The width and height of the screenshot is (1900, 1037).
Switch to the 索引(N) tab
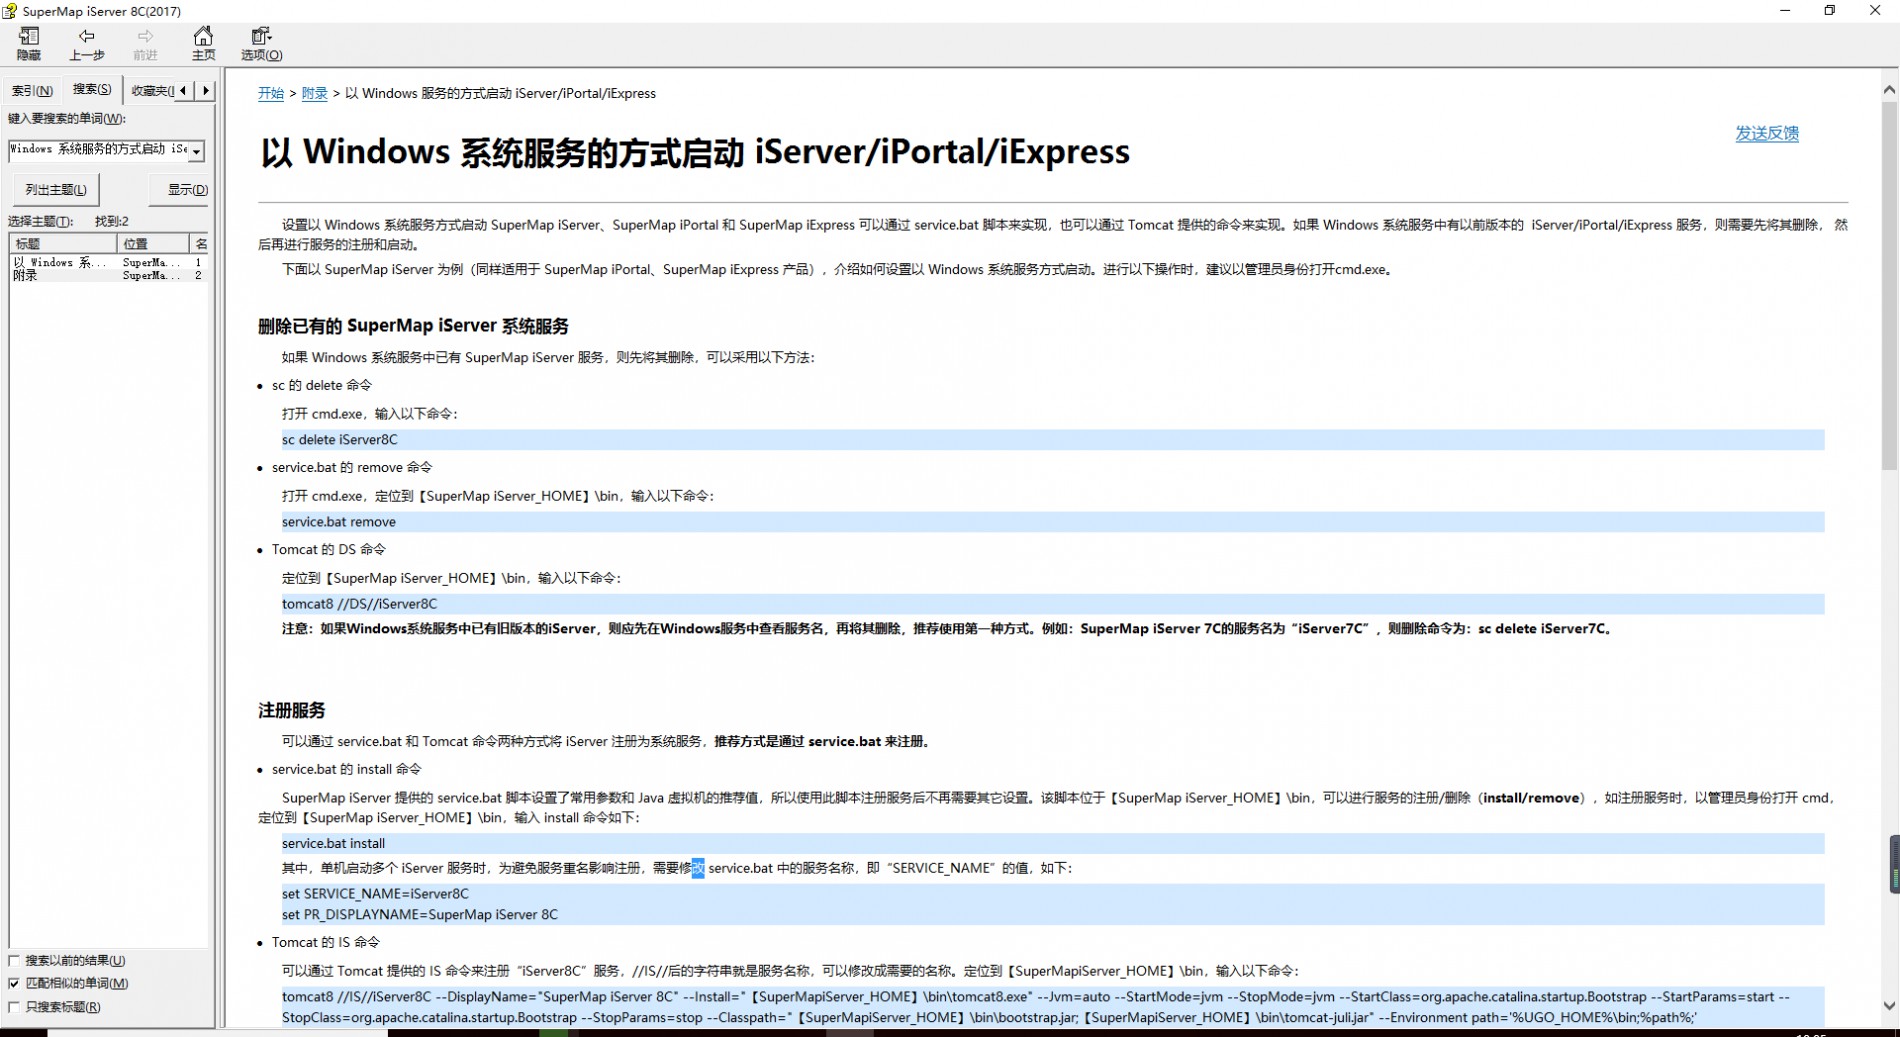(x=32, y=90)
